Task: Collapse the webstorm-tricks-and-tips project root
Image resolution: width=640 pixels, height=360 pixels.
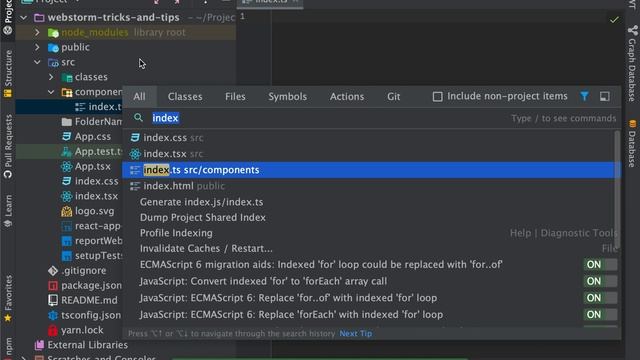Action: point(24,18)
